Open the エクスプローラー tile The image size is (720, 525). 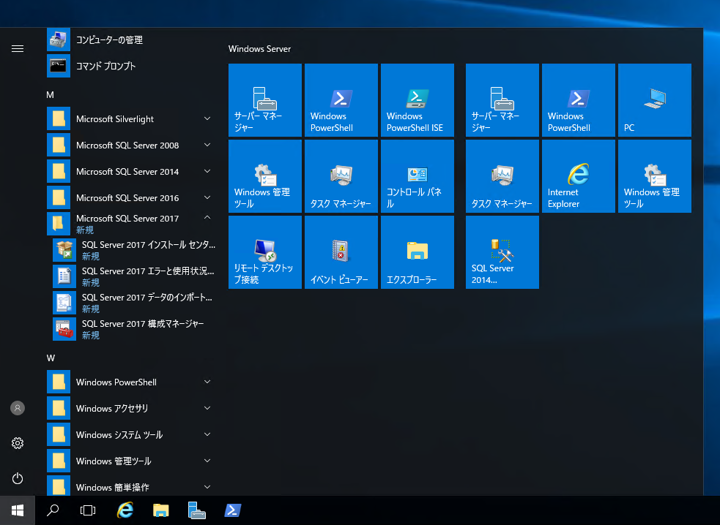(x=417, y=252)
